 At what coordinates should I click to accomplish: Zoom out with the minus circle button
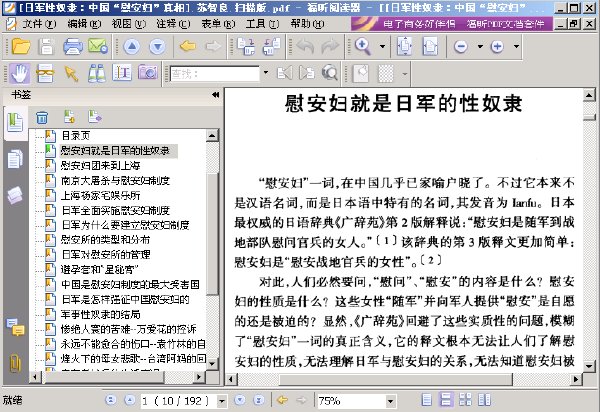click(461, 47)
